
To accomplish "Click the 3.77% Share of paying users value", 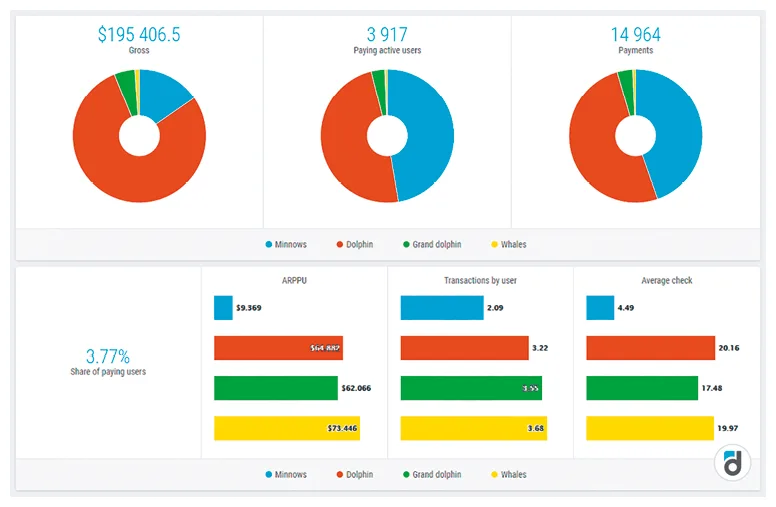I will point(108,356).
